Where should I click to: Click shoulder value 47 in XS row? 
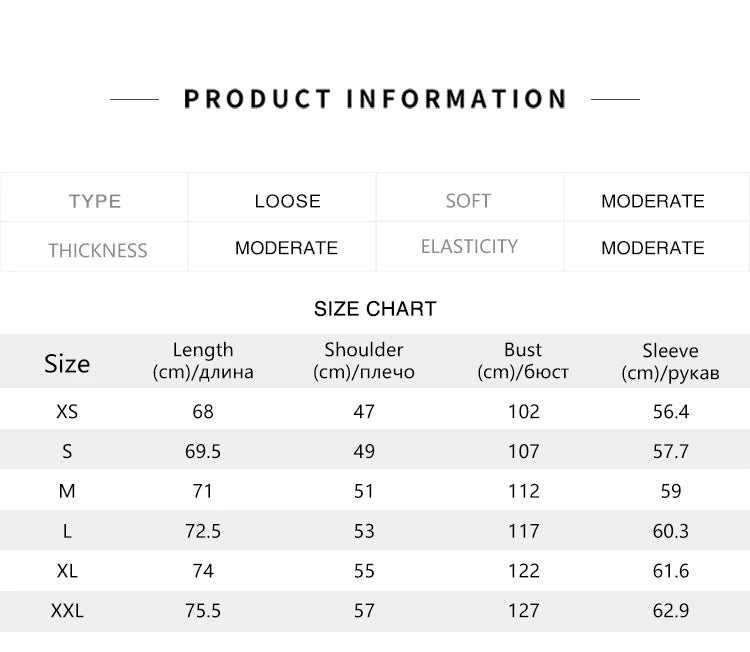click(364, 411)
